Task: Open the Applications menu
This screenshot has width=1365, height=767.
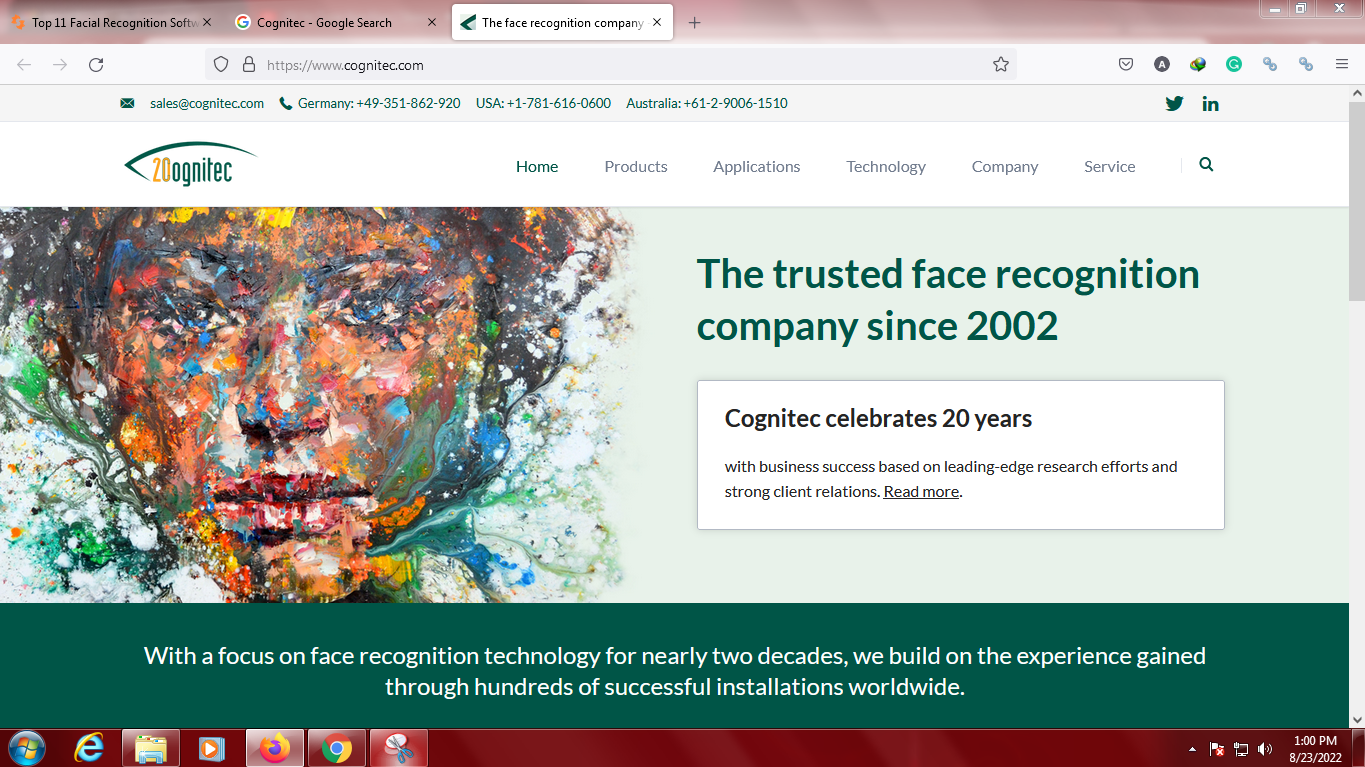Action: pos(757,166)
